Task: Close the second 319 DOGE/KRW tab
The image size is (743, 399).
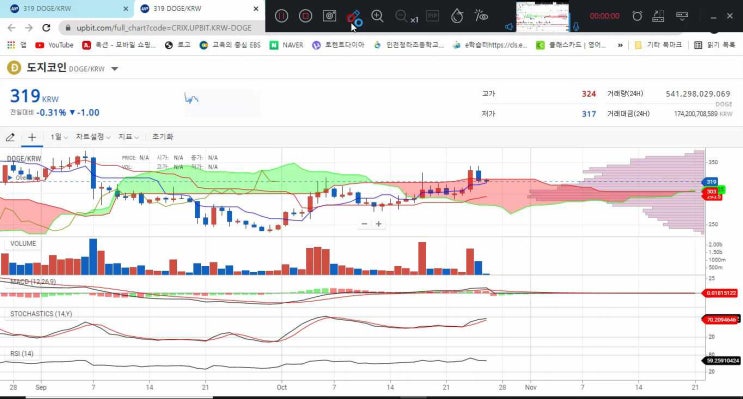Action: 256,9
